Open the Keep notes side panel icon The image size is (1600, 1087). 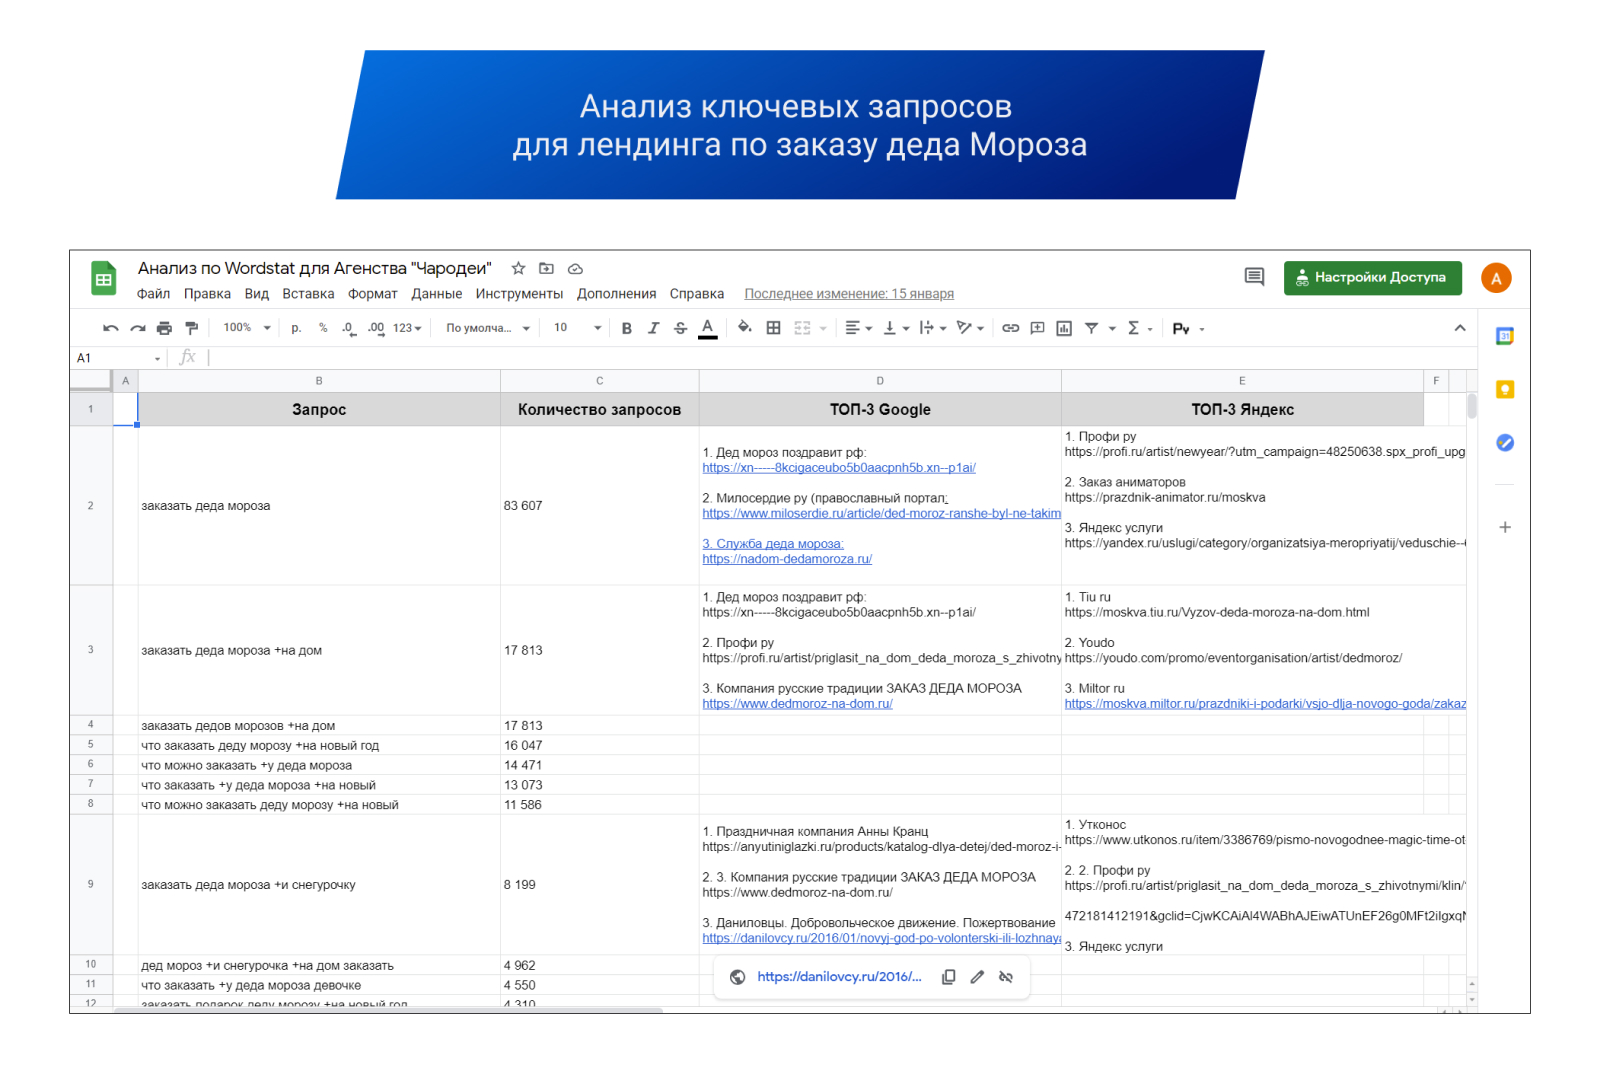click(1505, 389)
